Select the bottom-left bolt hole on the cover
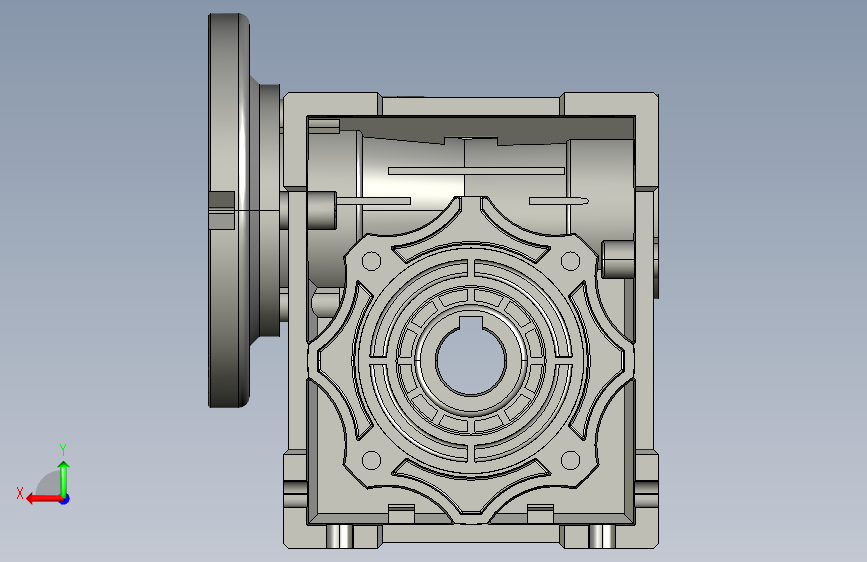867x562 pixels. tap(371, 460)
